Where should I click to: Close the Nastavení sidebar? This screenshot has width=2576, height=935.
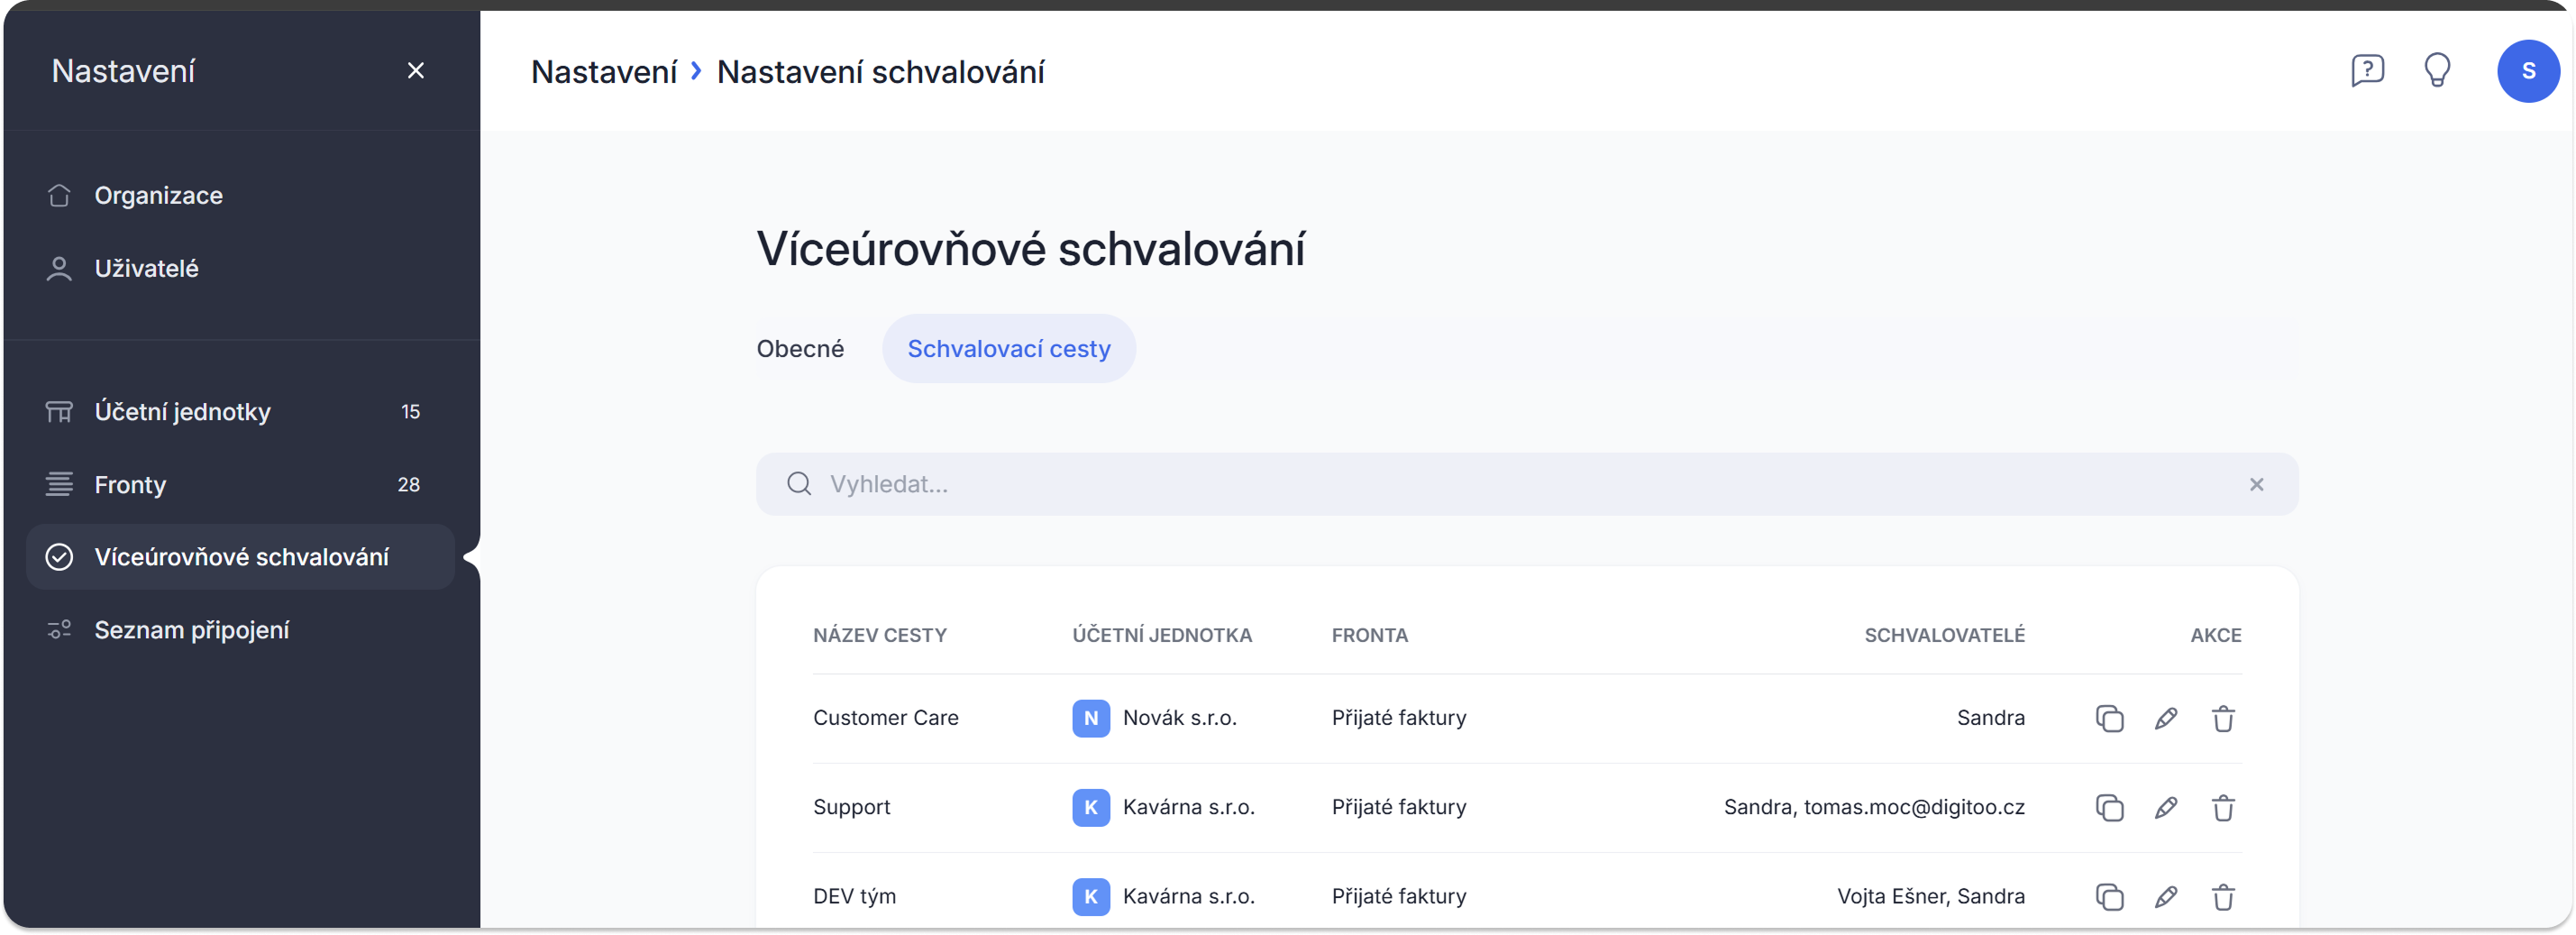point(416,70)
